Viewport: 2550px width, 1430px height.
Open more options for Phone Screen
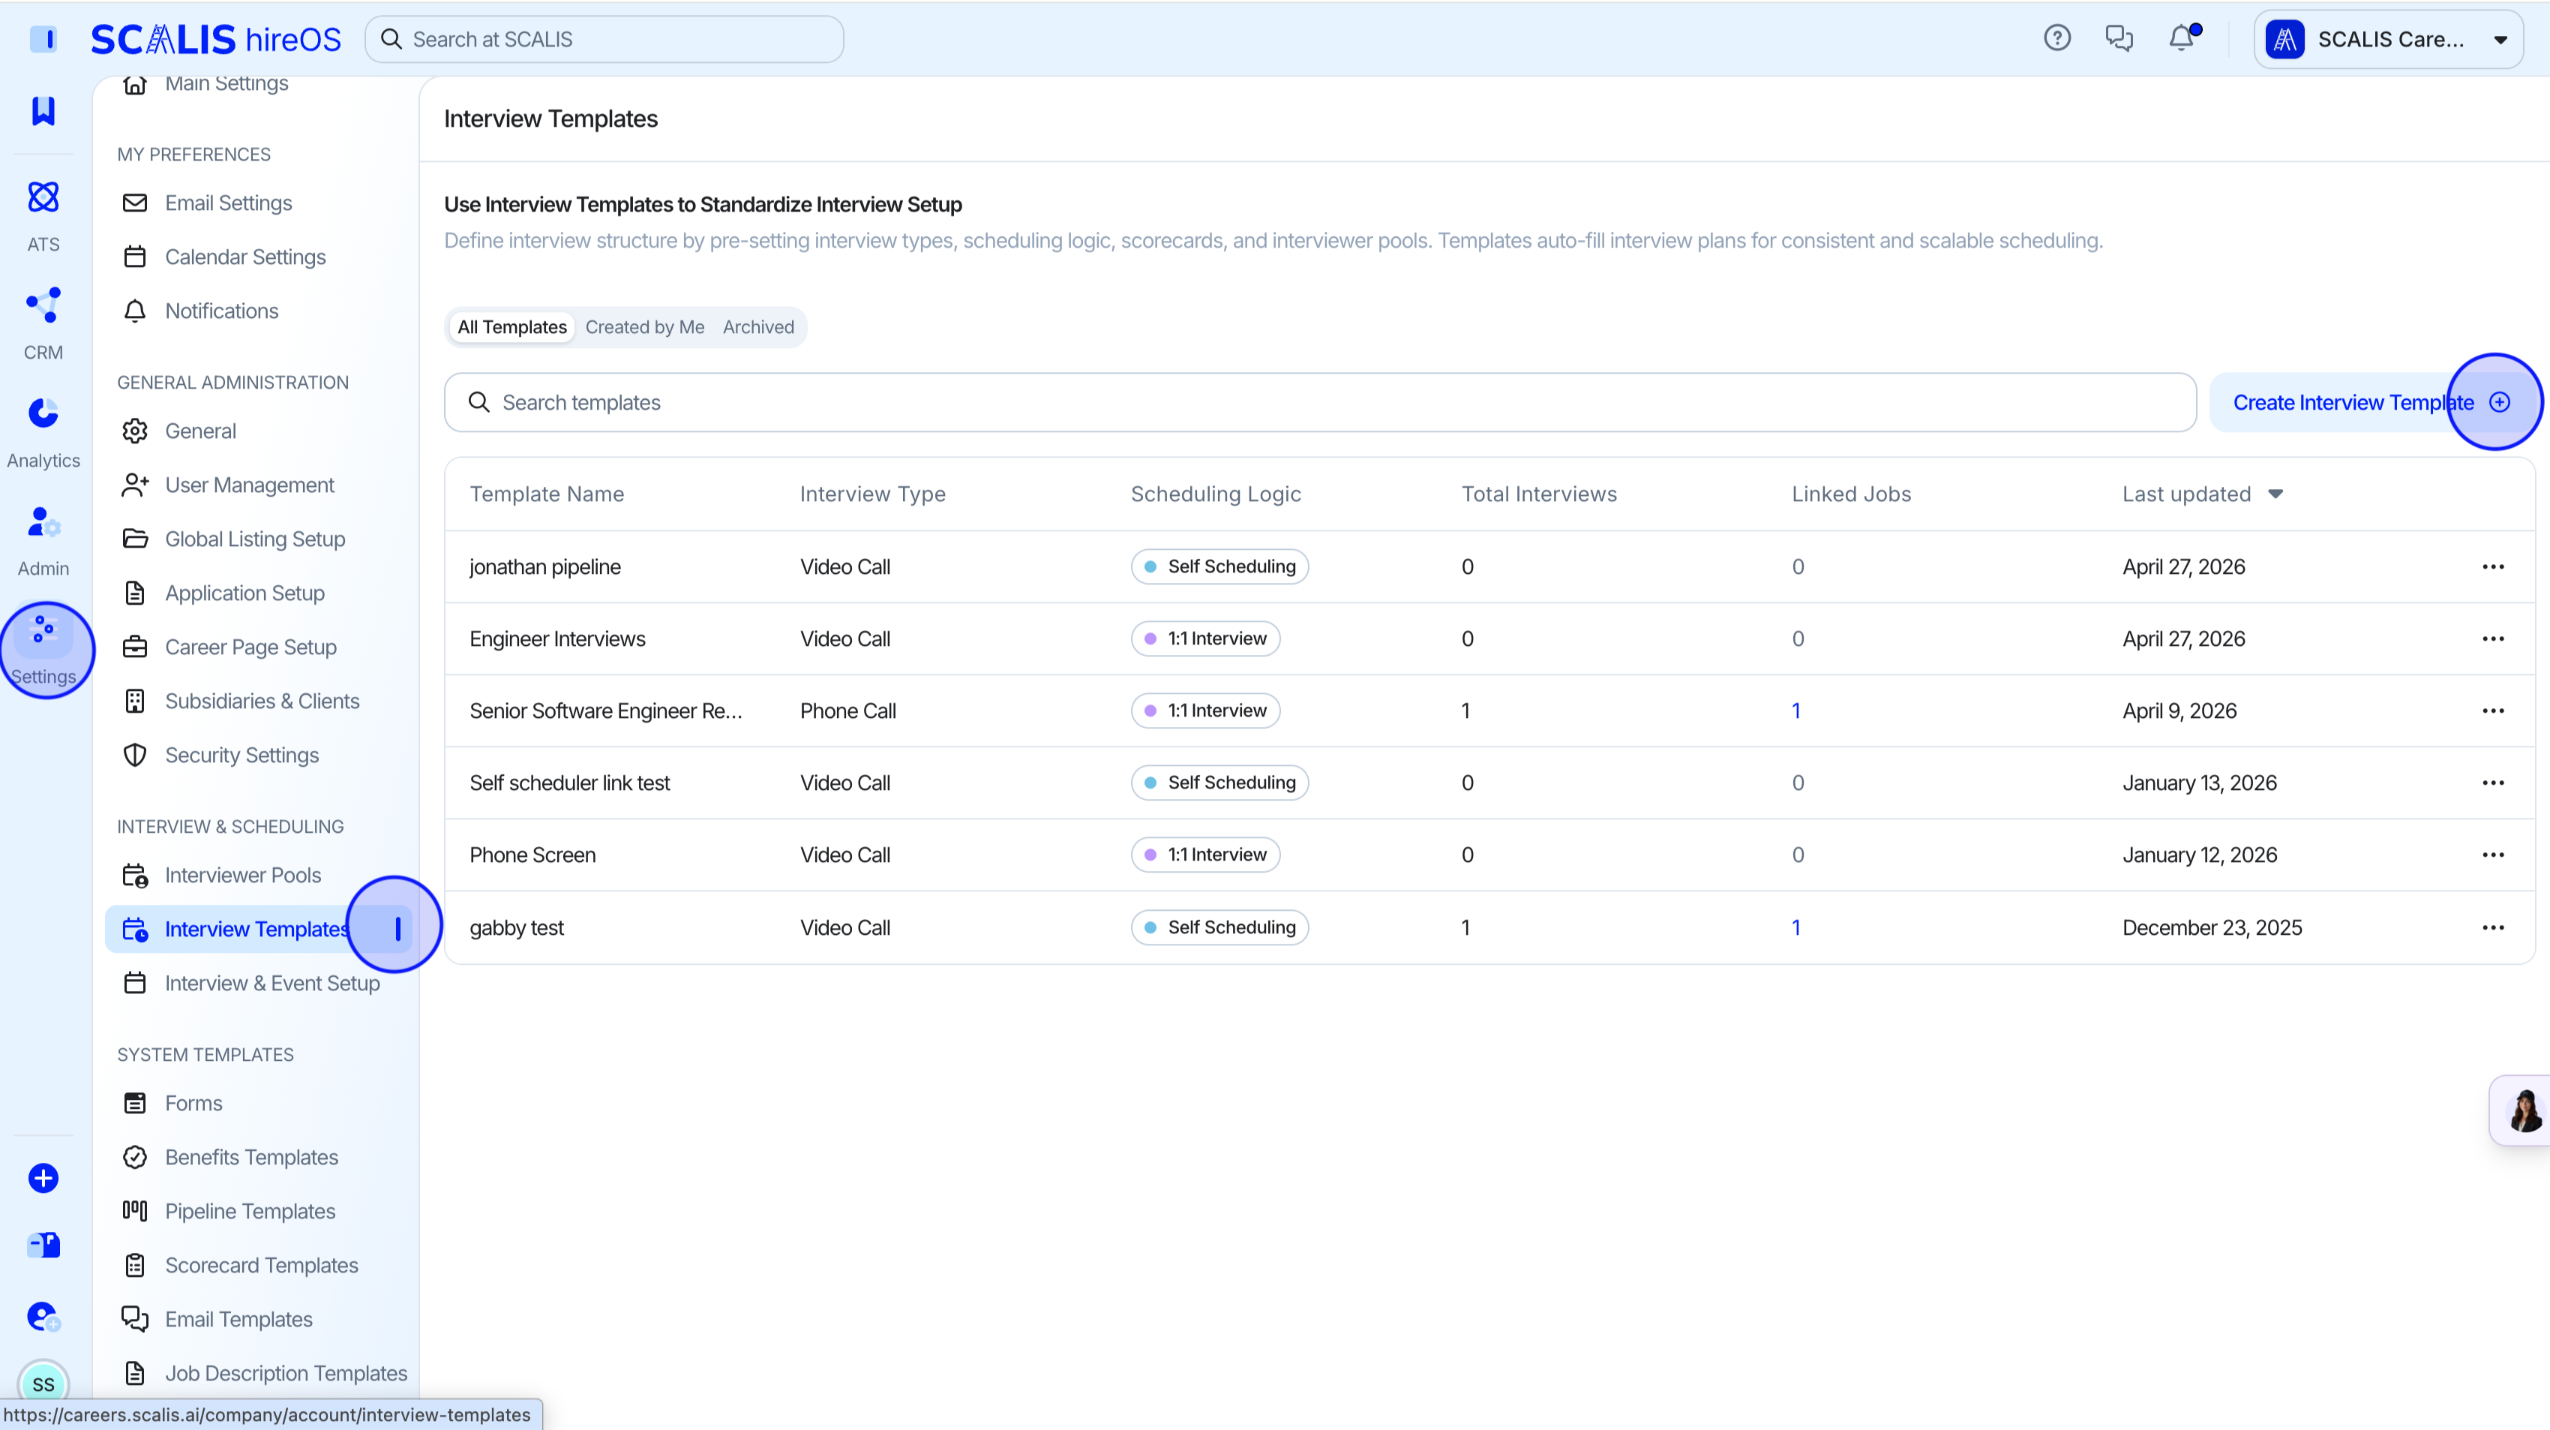tap(2493, 855)
